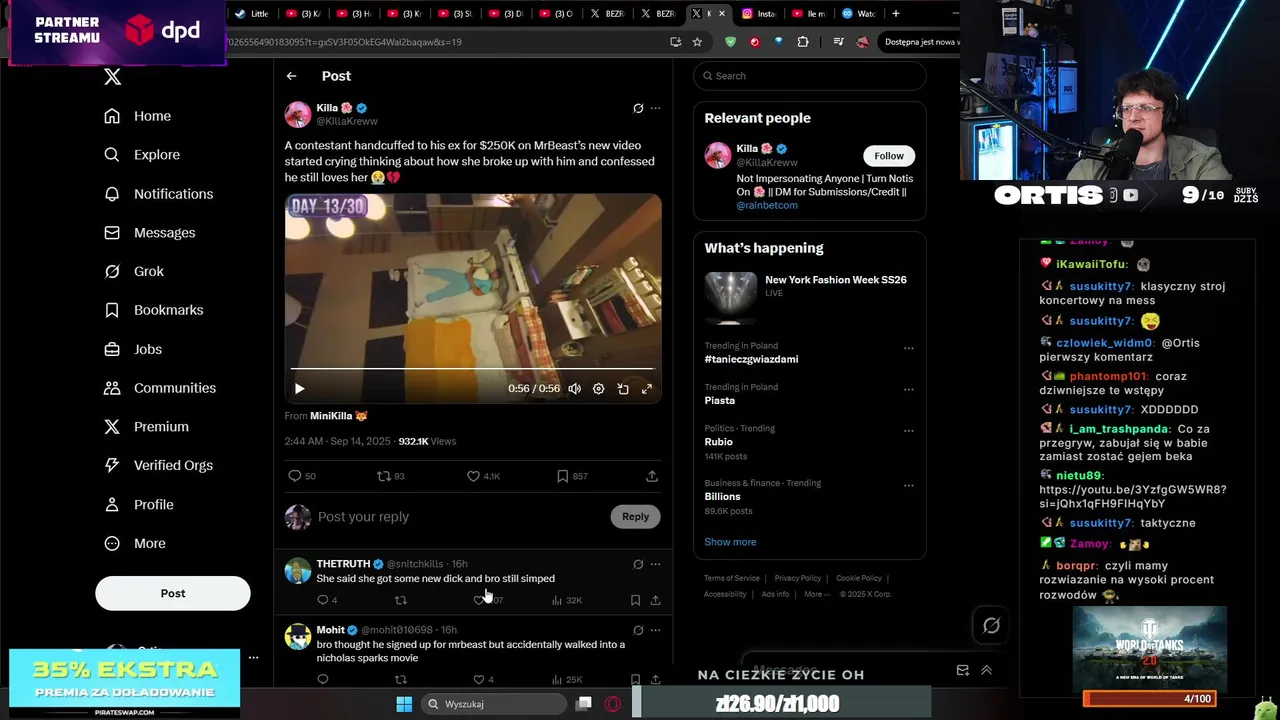Like the post with 4.1K likes

(483, 476)
